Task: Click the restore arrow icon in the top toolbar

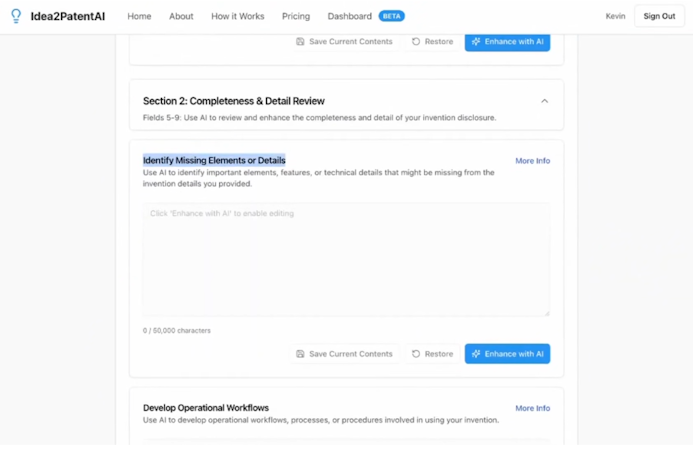Action: (416, 42)
